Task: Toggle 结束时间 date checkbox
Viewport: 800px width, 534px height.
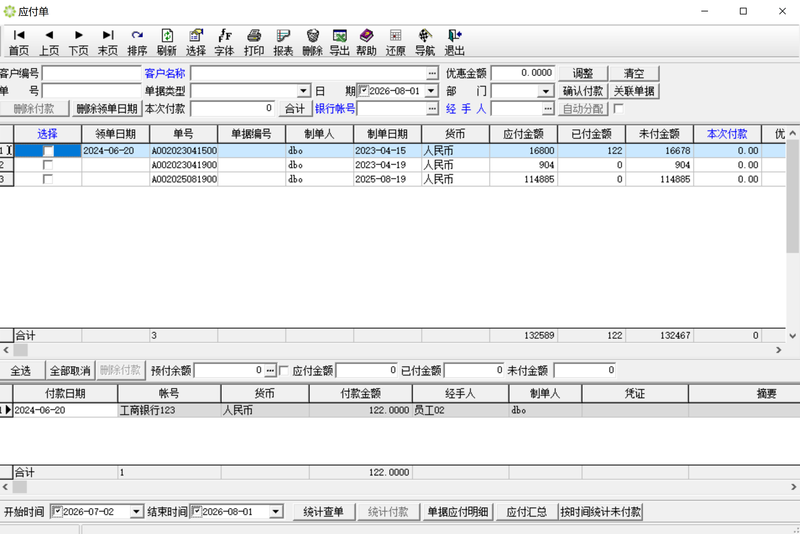Action: coord(197,512)
